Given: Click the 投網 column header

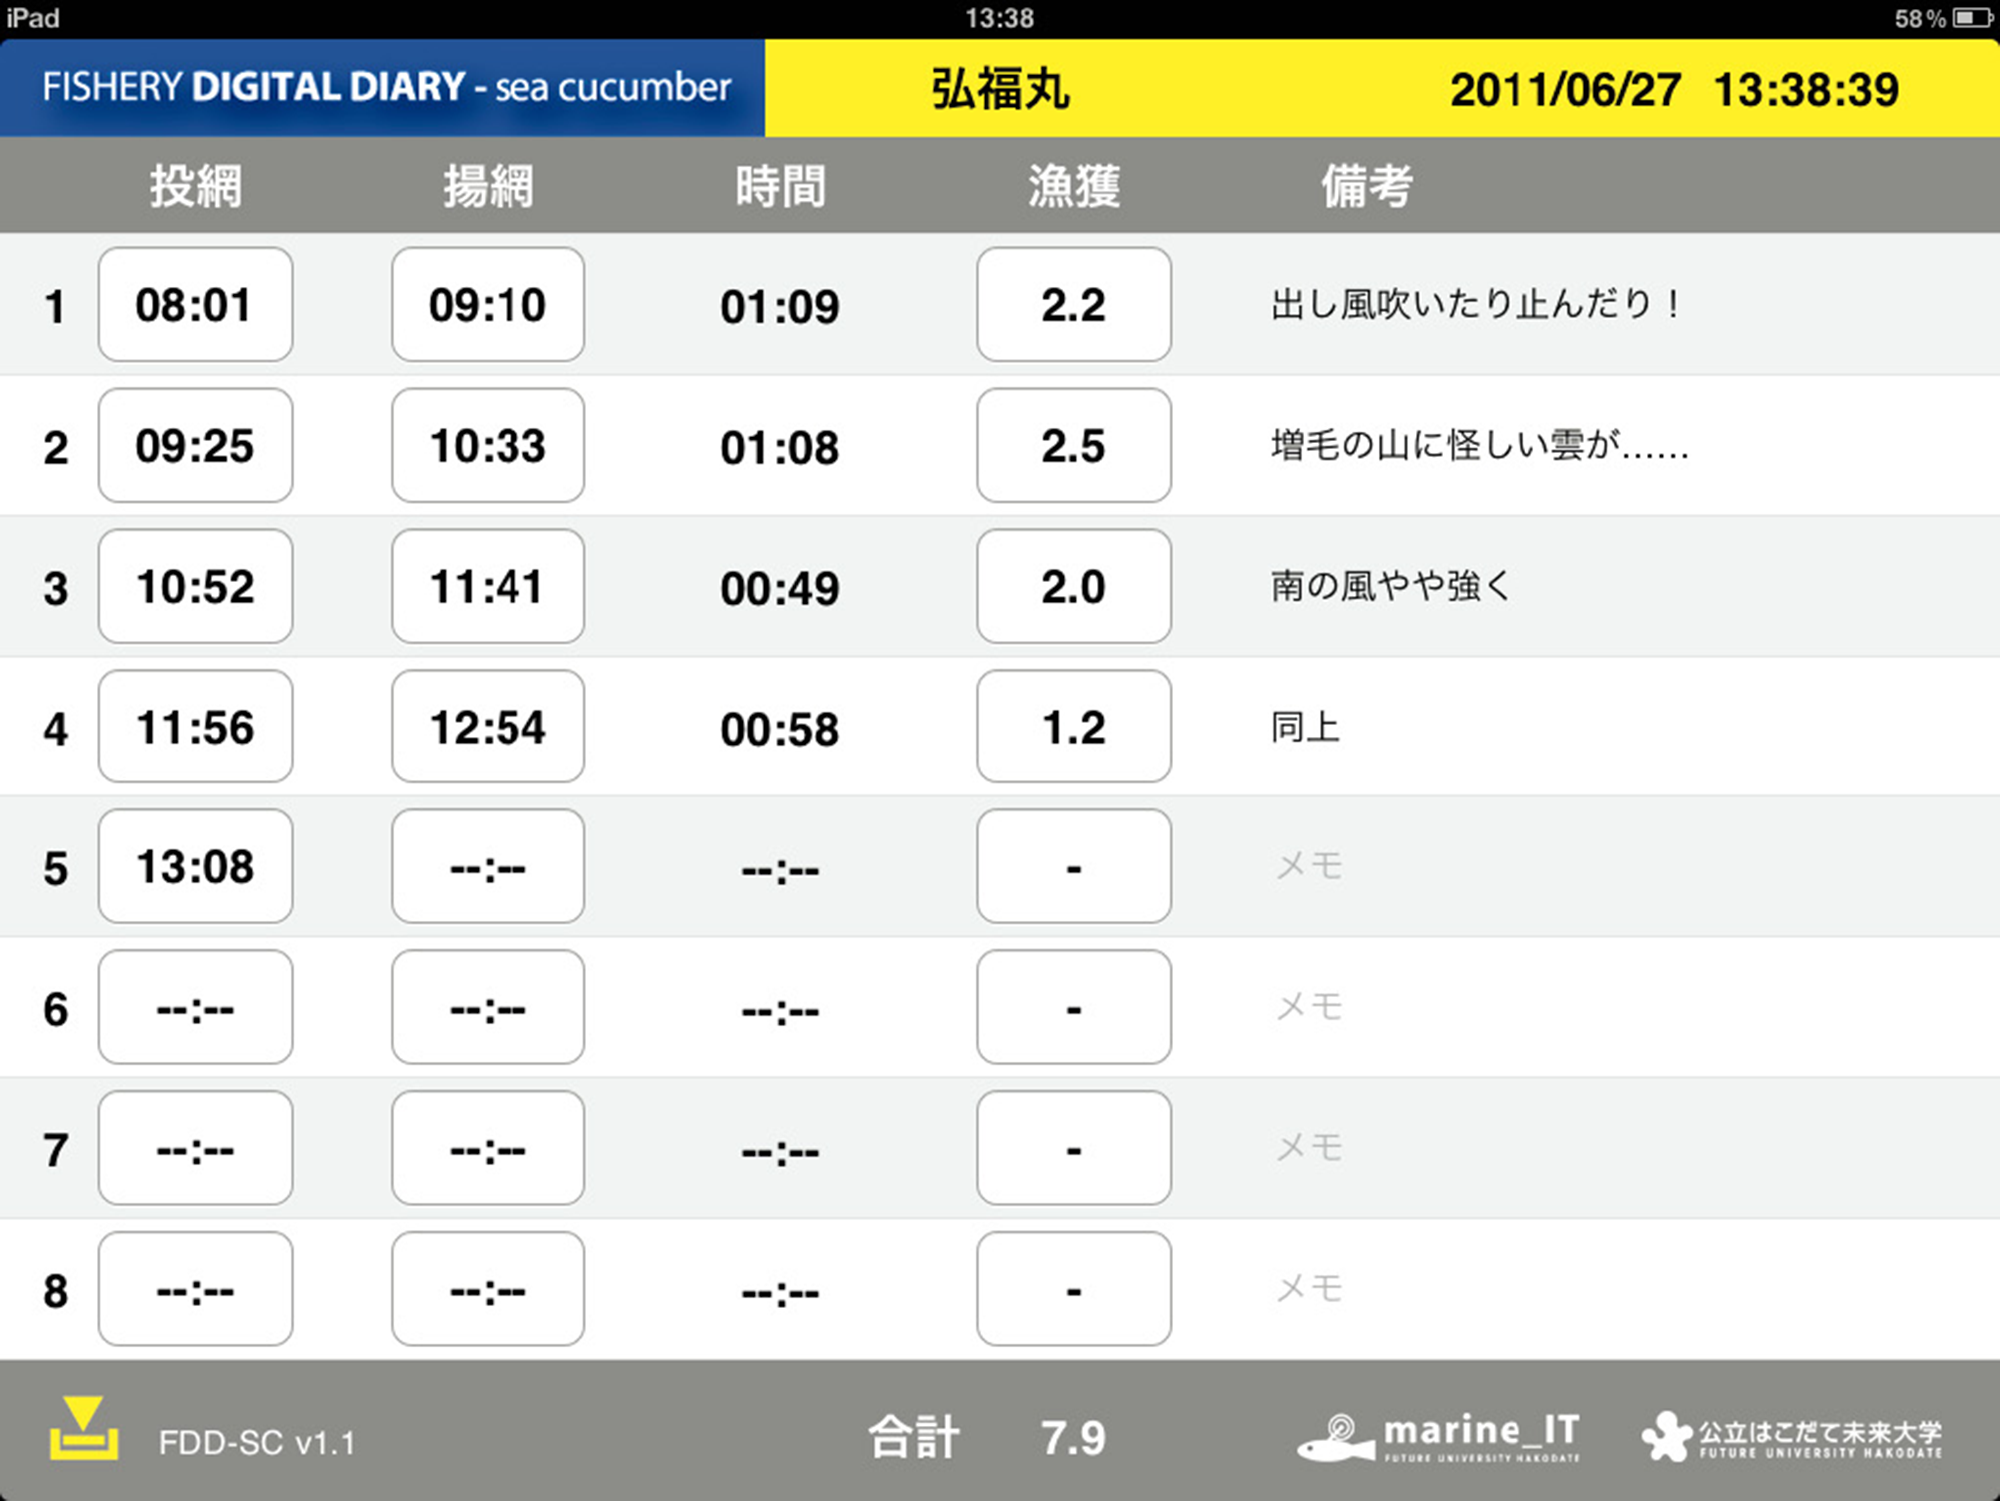Looking at the screenshot, I should (x=196, y=186).
